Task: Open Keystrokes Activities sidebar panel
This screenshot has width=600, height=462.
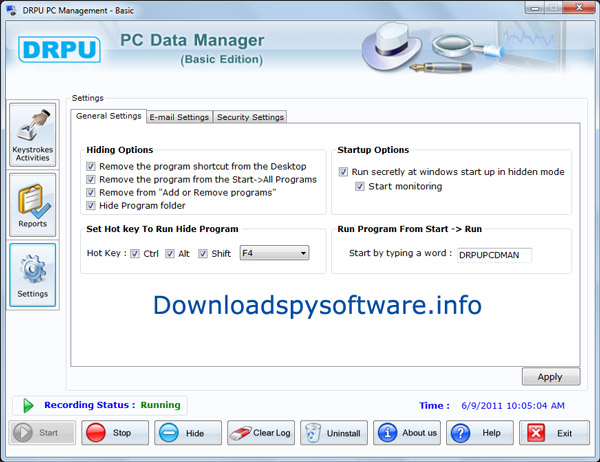Action: pyautogui.click(x=33, y=135)
